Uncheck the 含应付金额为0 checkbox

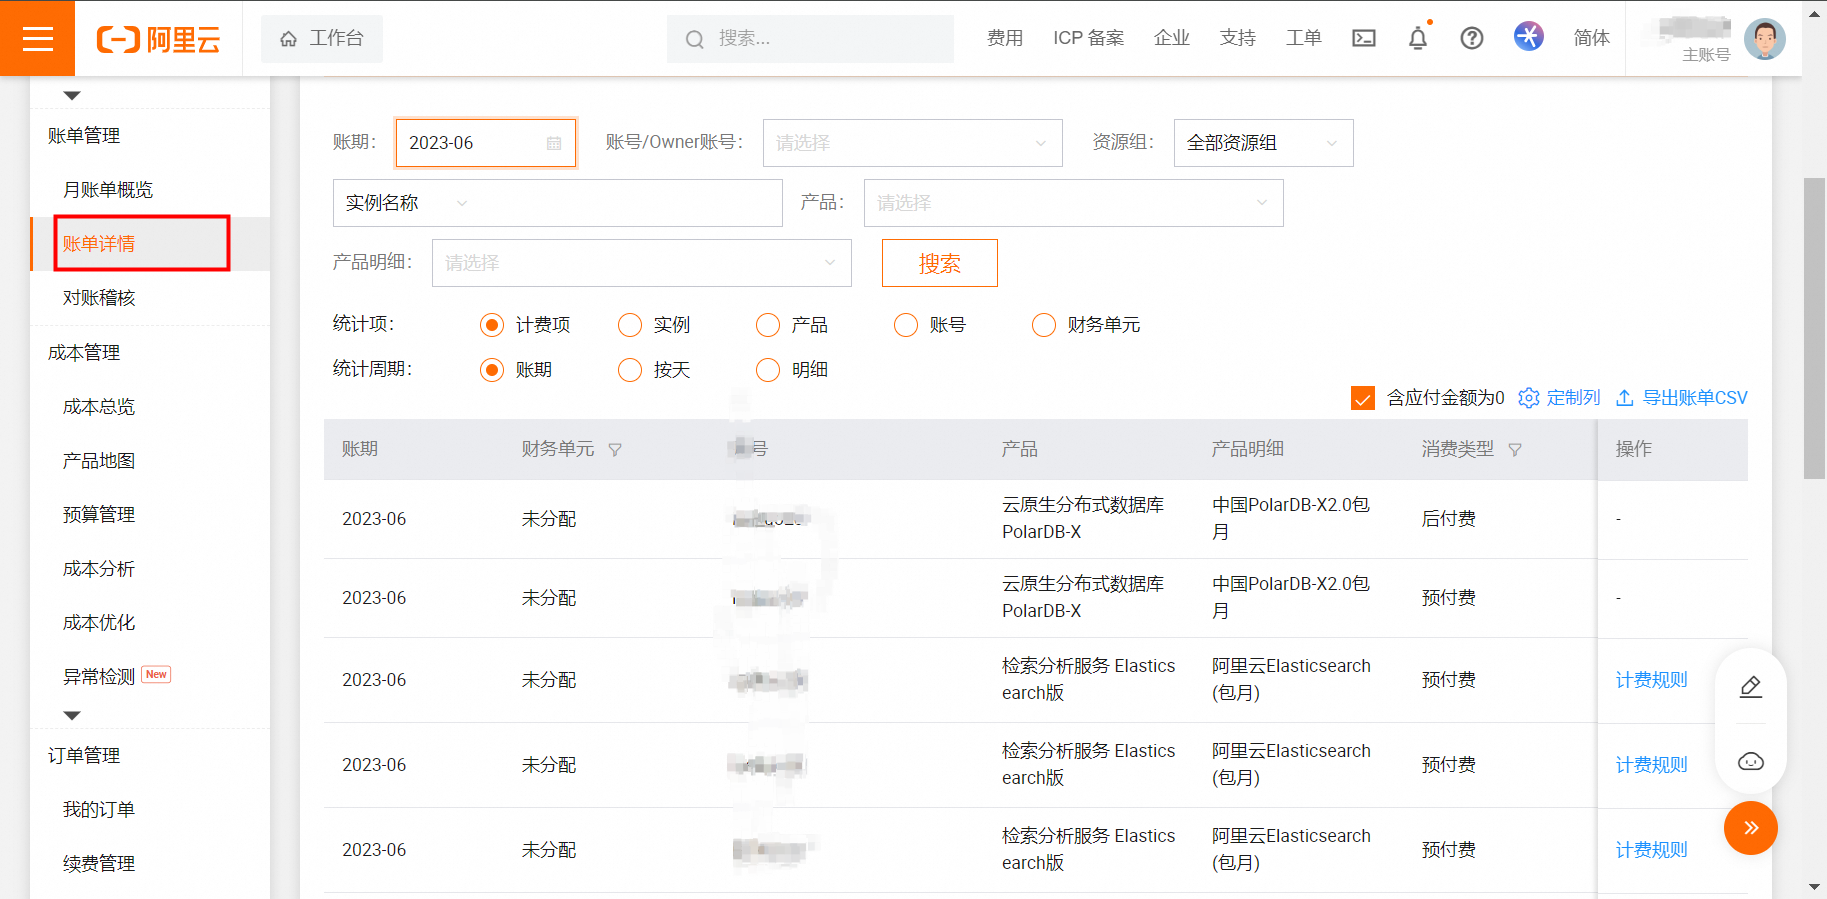1362,398
